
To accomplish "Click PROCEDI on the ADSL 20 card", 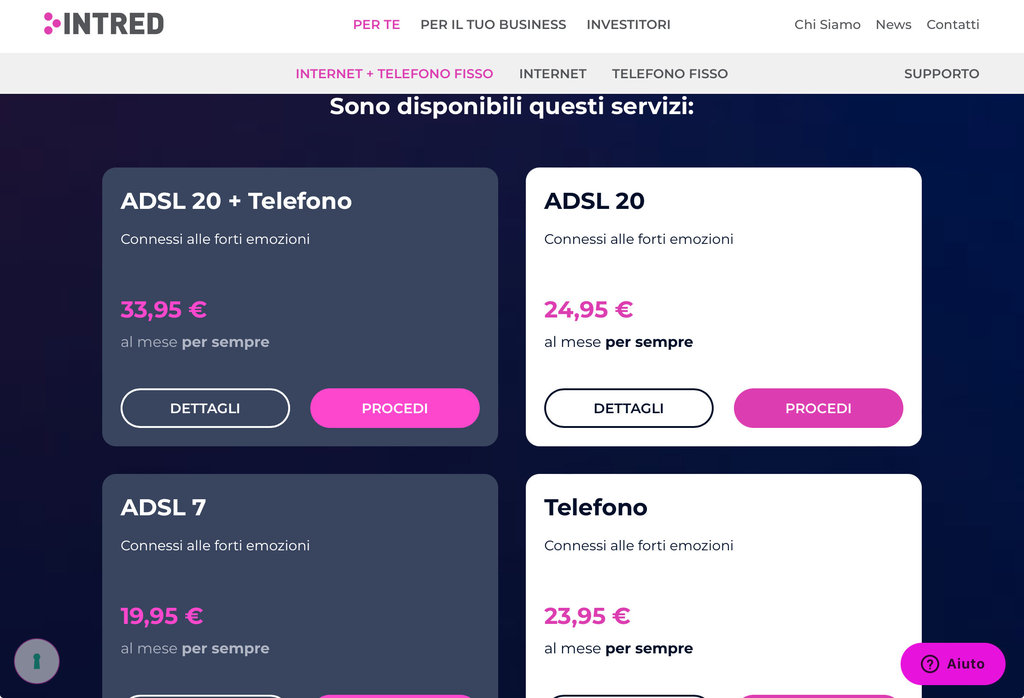I will click(x=818, y=408).
